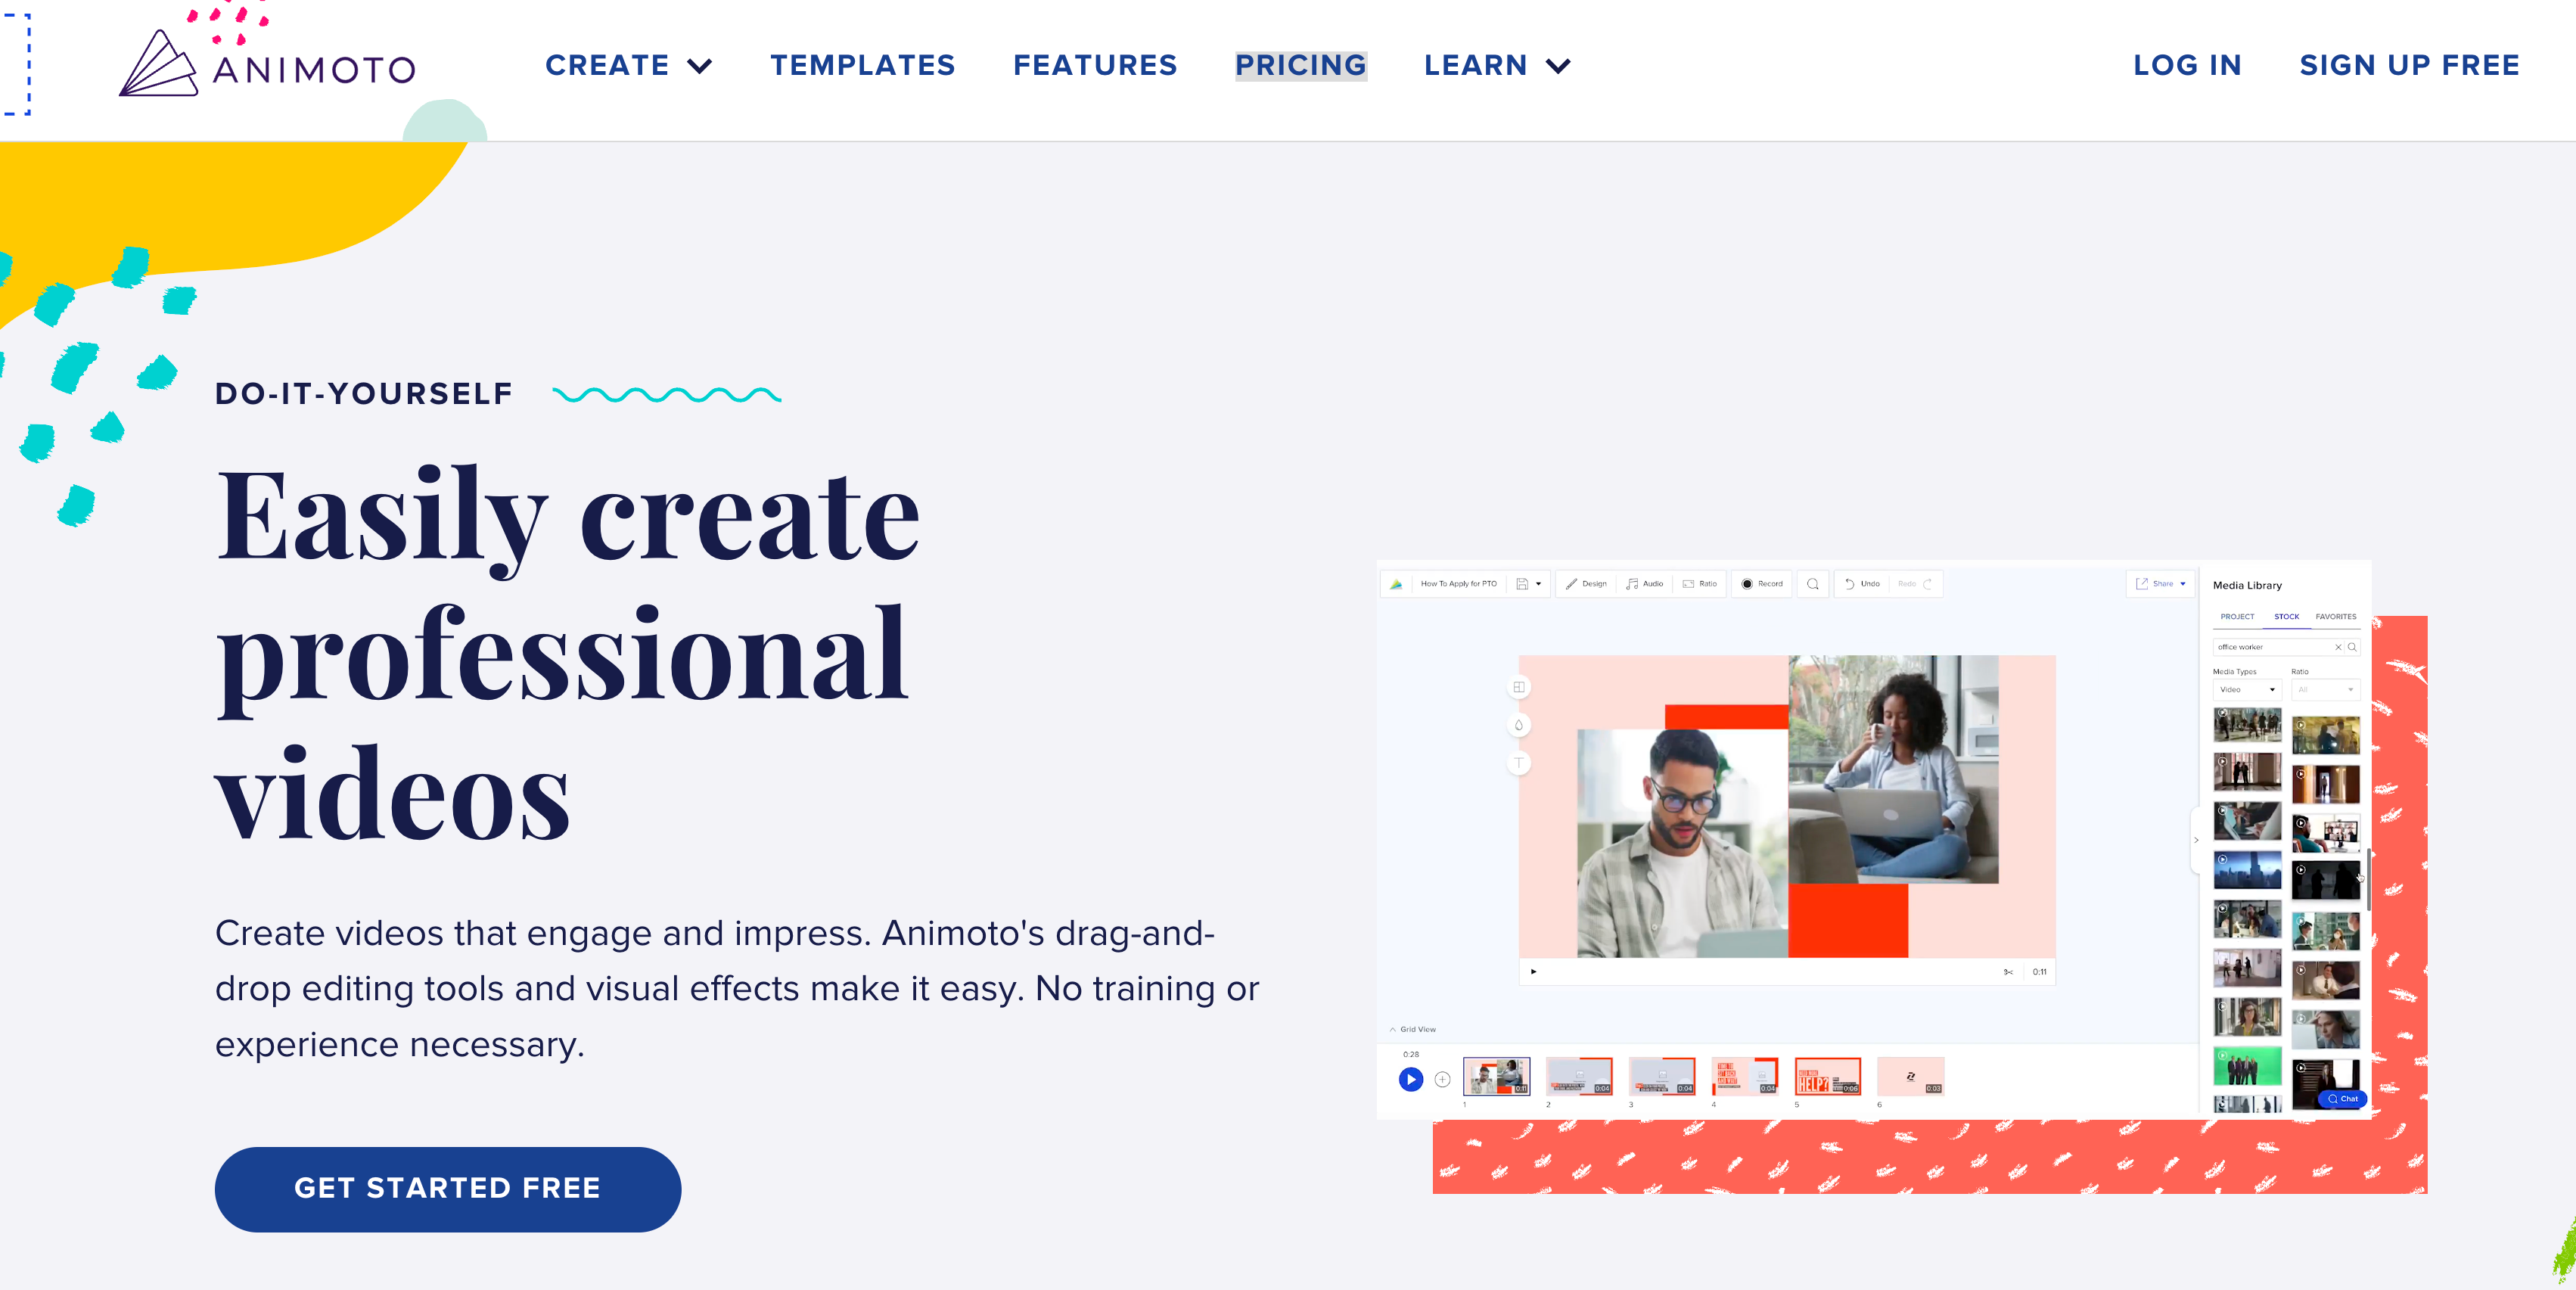Select timeline block 2 thumbnail
This screenshot has height=1290, width=2576.
(1579, 1076)
